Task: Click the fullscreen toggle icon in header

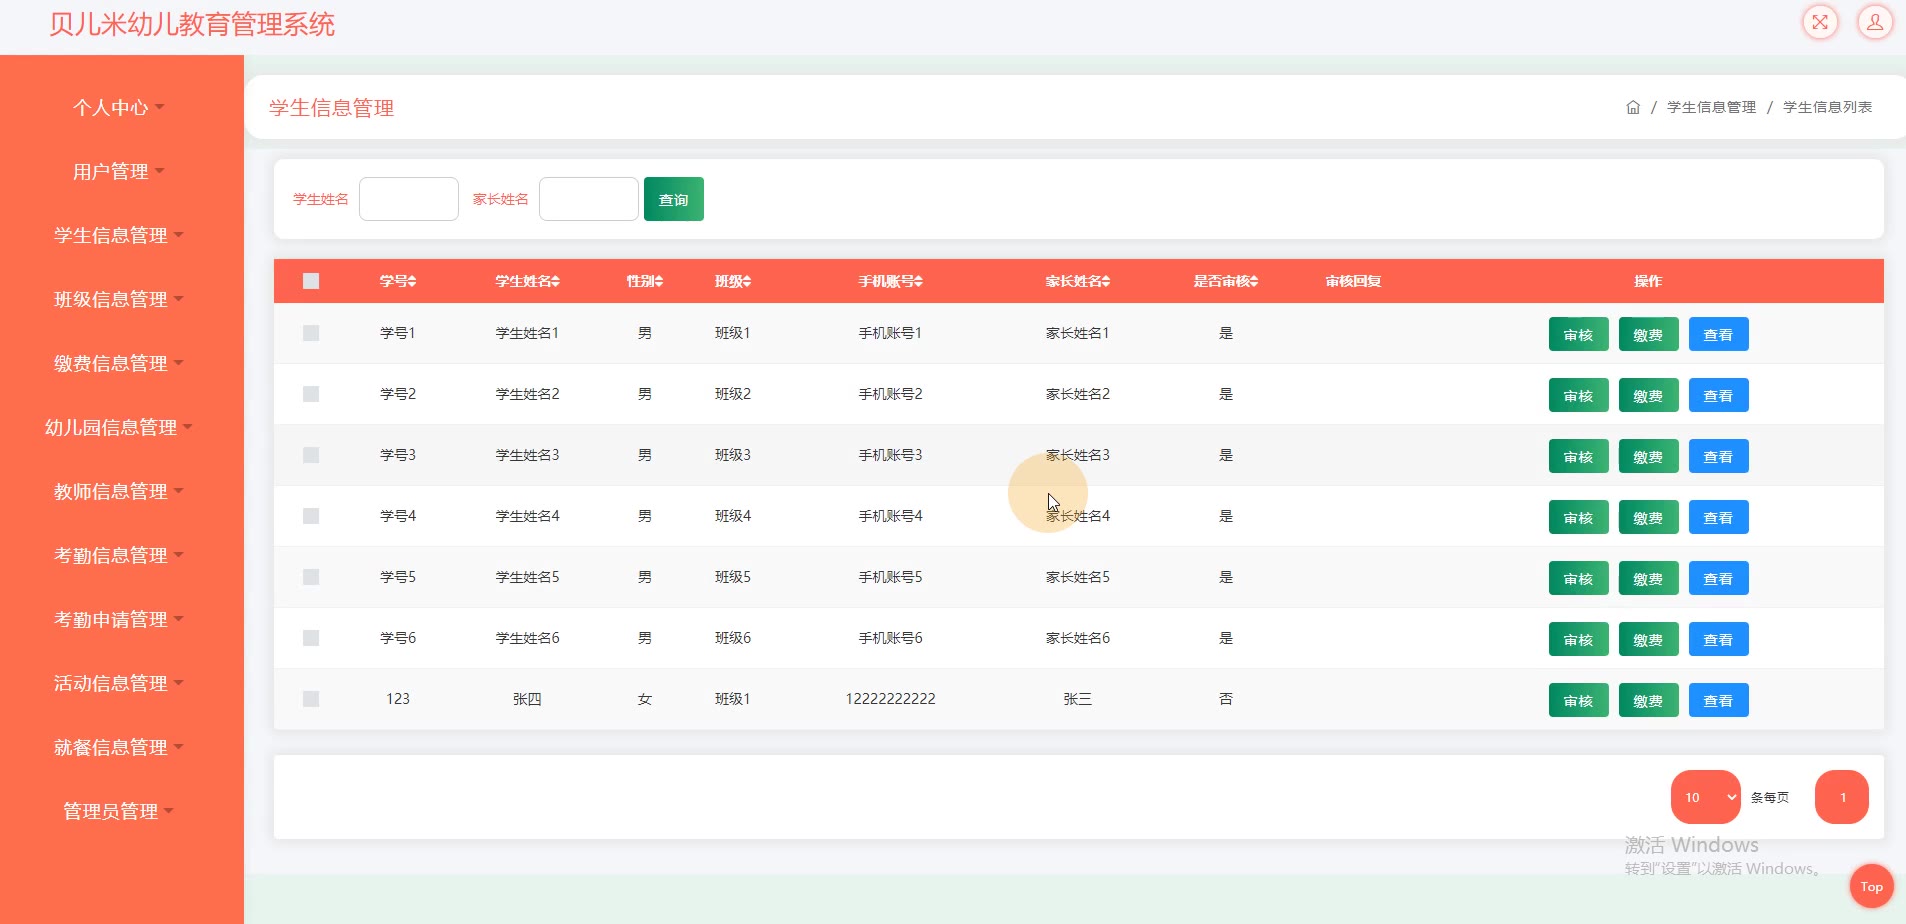Action: pyautogui.click(x=1820, y=22)
